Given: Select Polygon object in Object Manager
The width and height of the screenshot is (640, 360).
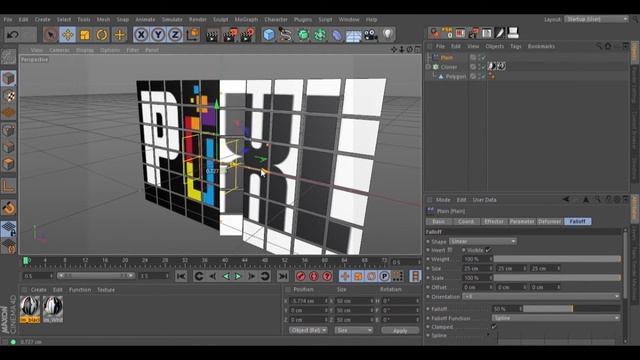Looking at the screenshot, I should click(456, 76).
